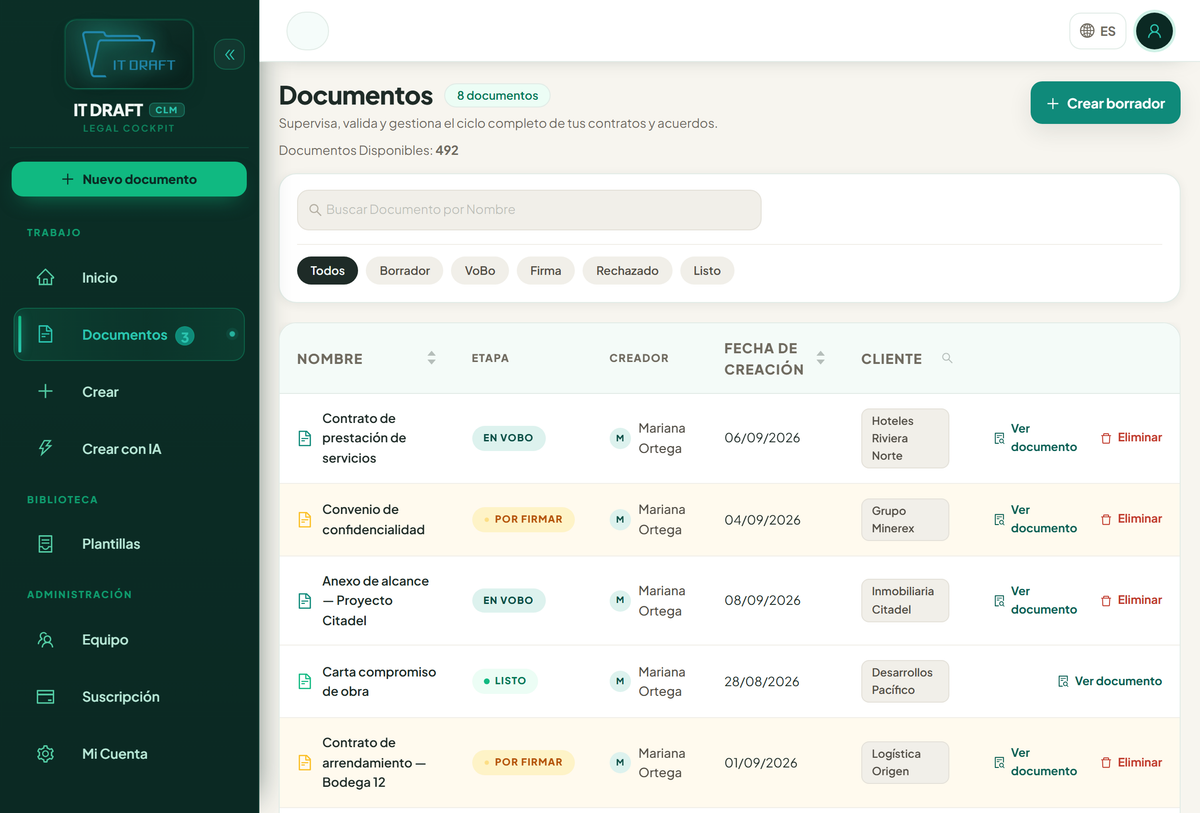
Task: Click Mariana Ortega avatar in Convenio de confidencialidad row
Action: pyautogui.click(x=620, y=519)
